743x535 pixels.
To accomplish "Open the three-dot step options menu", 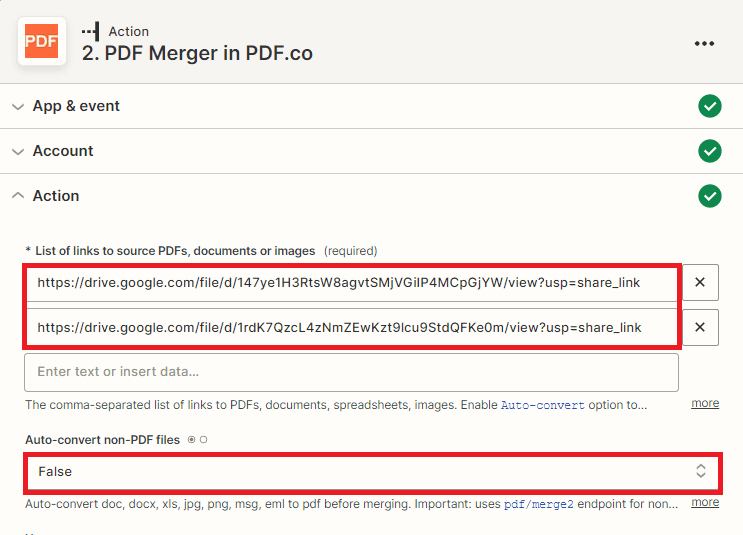I will pos(704,43).
